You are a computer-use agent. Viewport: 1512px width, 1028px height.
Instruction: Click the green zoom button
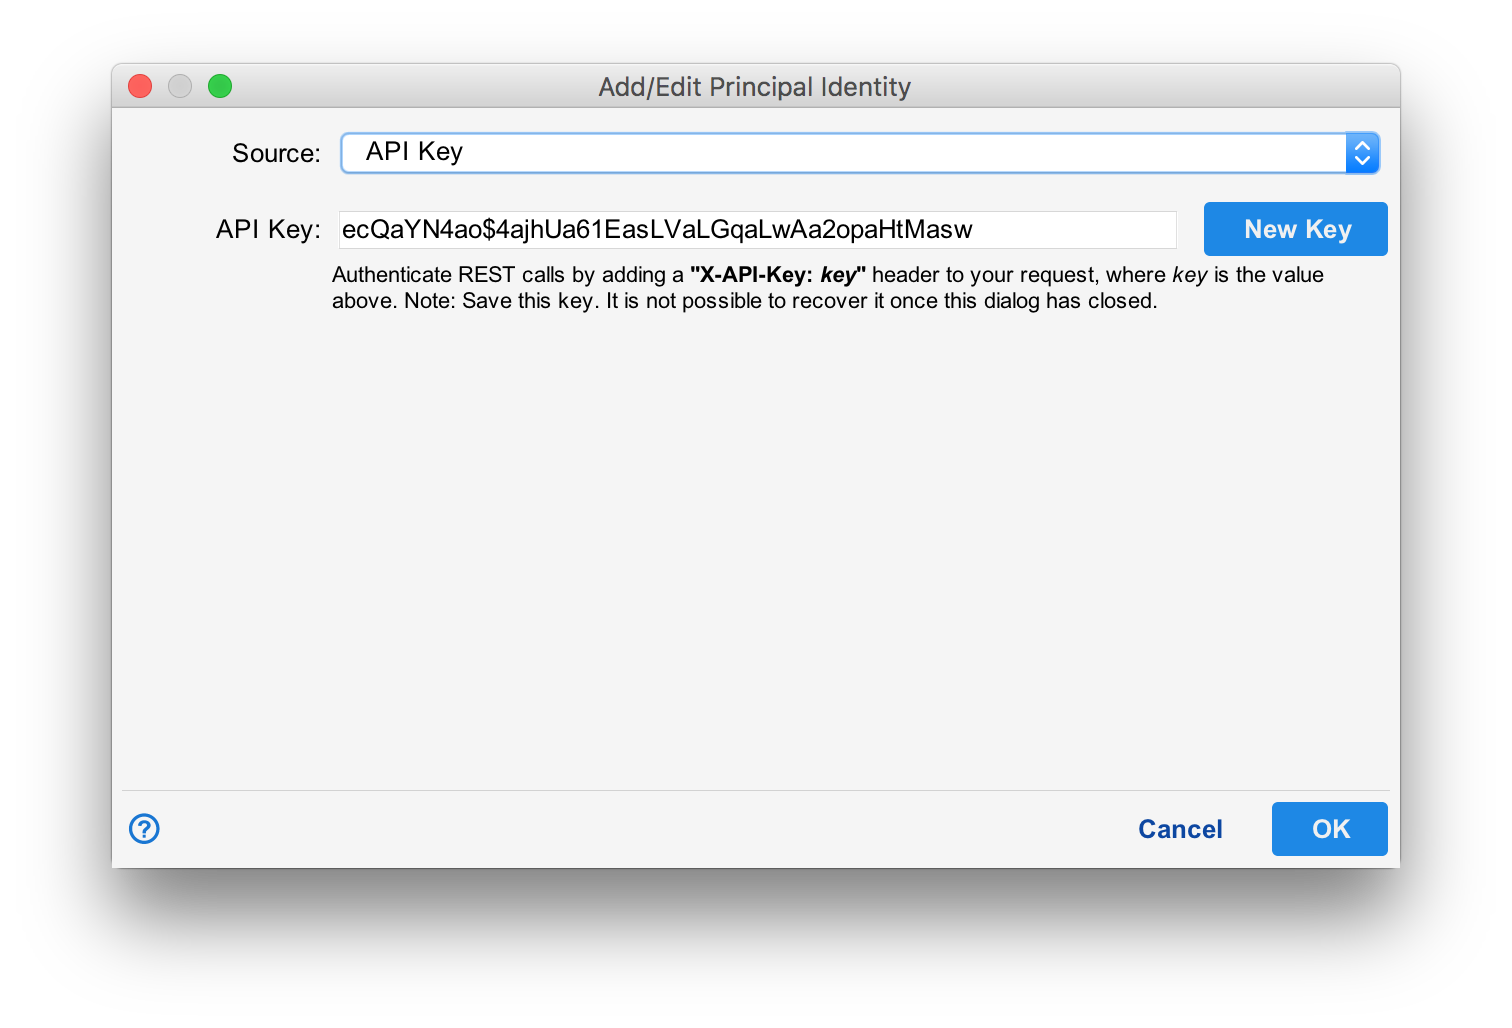click(219, 86)
